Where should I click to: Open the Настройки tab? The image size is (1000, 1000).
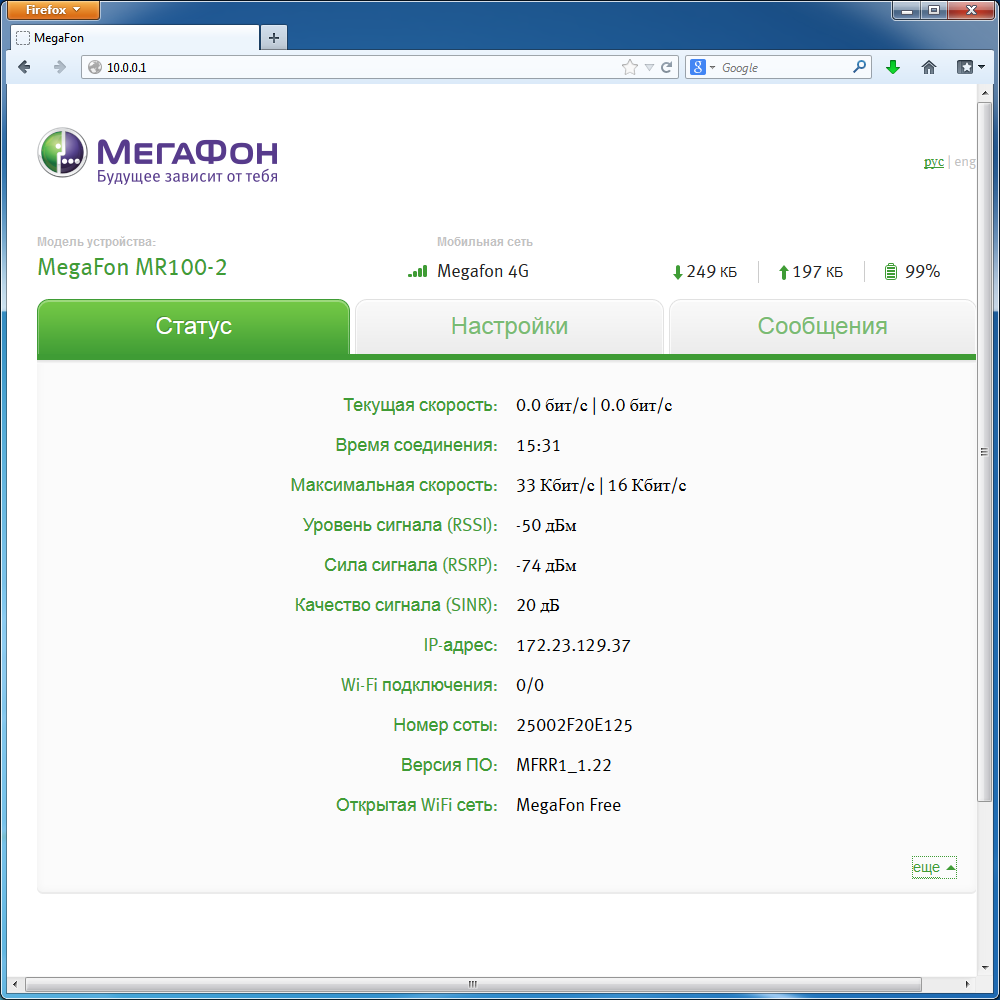[x=509, y=326]
